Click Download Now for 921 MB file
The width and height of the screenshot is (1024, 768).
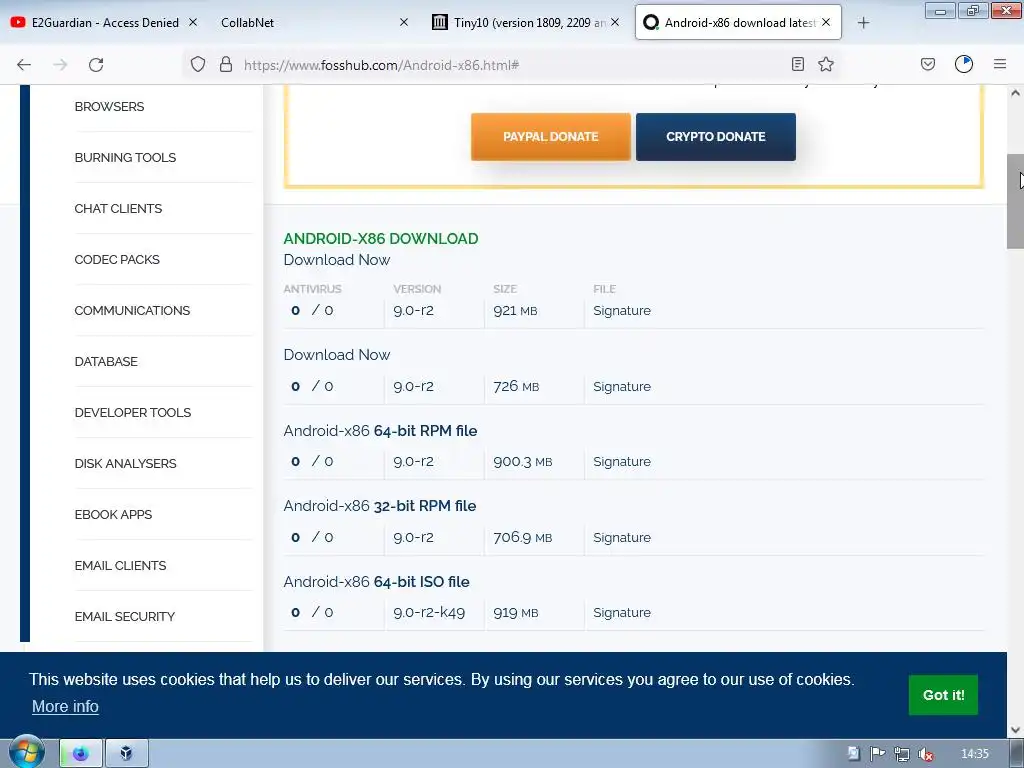336,259
